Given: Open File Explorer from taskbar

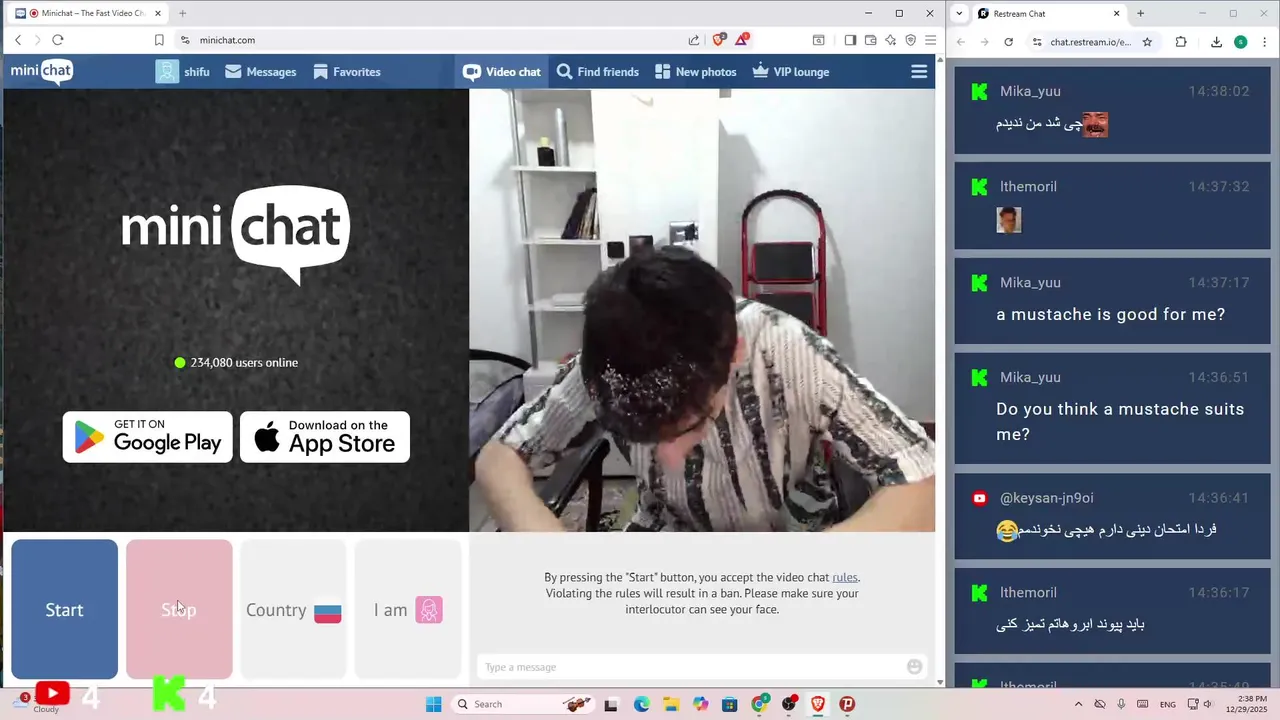Looking at the screenshot, I should point(671,704).
